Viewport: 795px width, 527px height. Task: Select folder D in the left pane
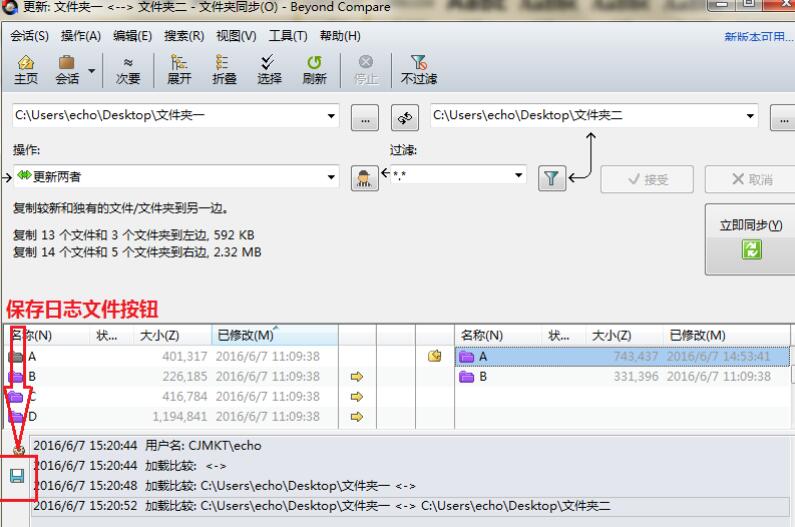click(x=171, y=416)
